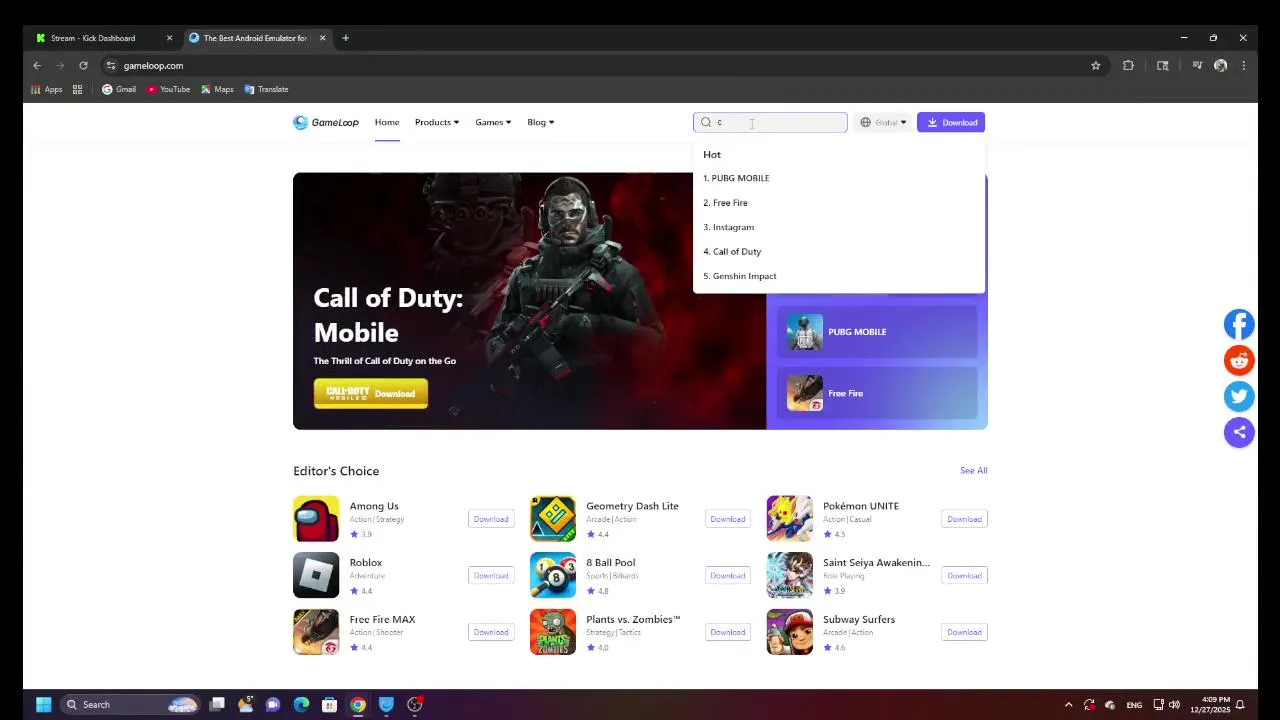Image resolution: width=1280 pixels, height=720 pixels.
Task: Expand the Blog dropdown menu
Action: [541, 122]
